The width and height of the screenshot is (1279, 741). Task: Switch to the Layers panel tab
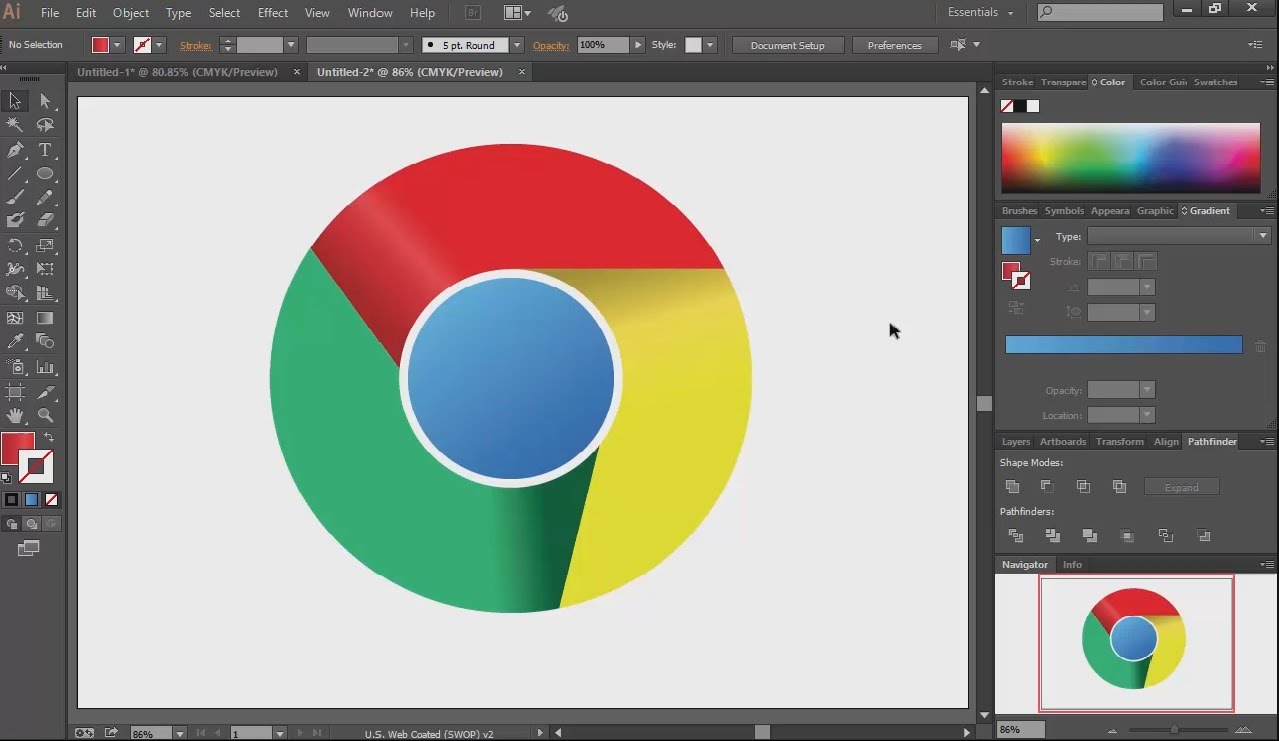(x=1015, y=442)
